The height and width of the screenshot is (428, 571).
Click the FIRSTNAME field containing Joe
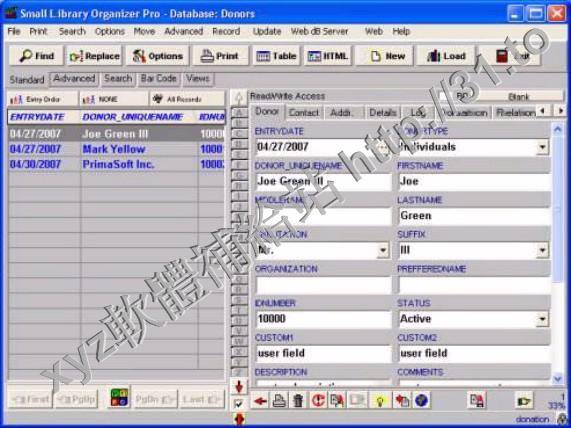(x=474, y=181)
